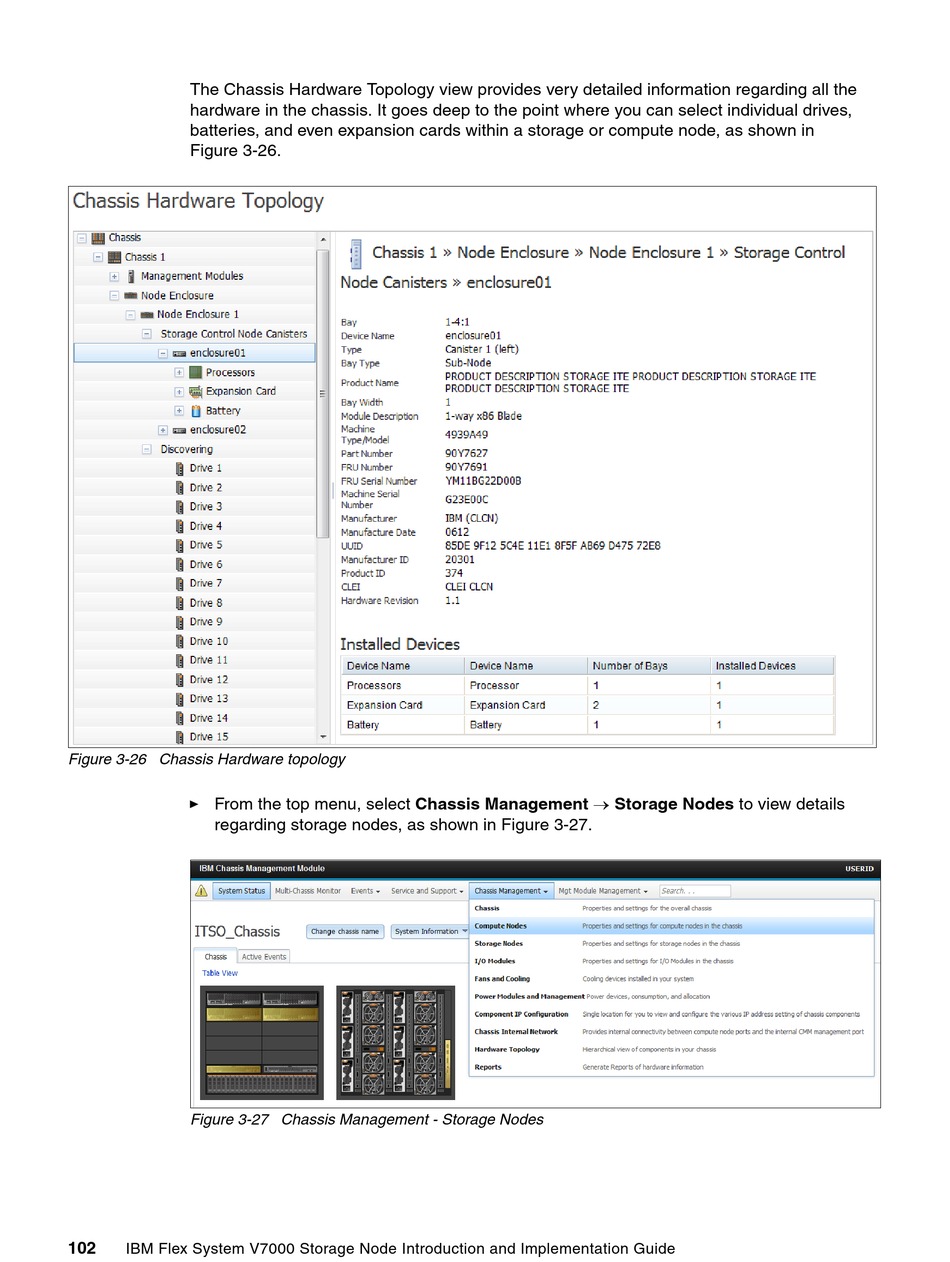Click the Drive 9 icon
Viewport: 950px width, 1262px height.
[x=180, y=622]
